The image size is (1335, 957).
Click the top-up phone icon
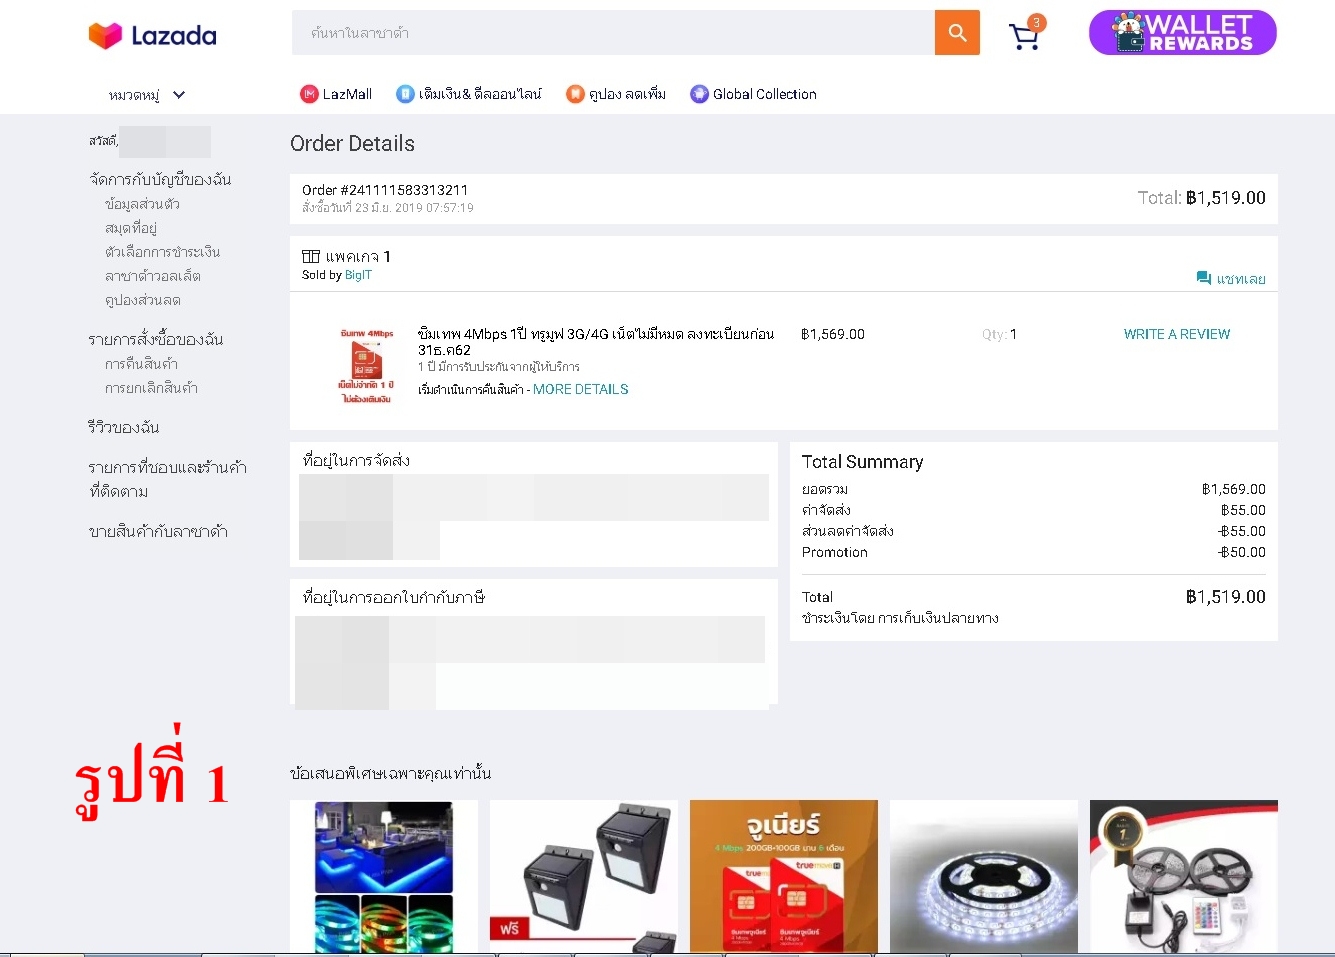pyautogui.click(x=405, y=94)
